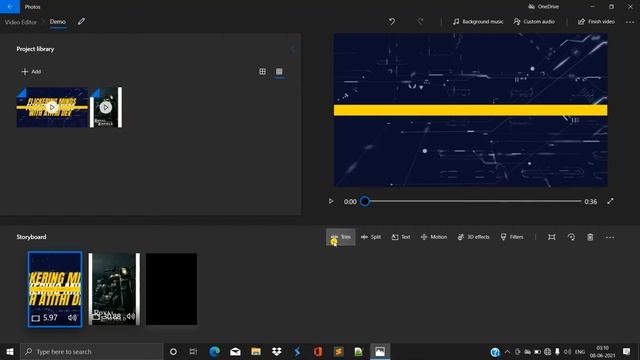Viewport: 640px width, 360px height.
Task: Open the taskbar clock and date
Action: click(x=602, y=351)
